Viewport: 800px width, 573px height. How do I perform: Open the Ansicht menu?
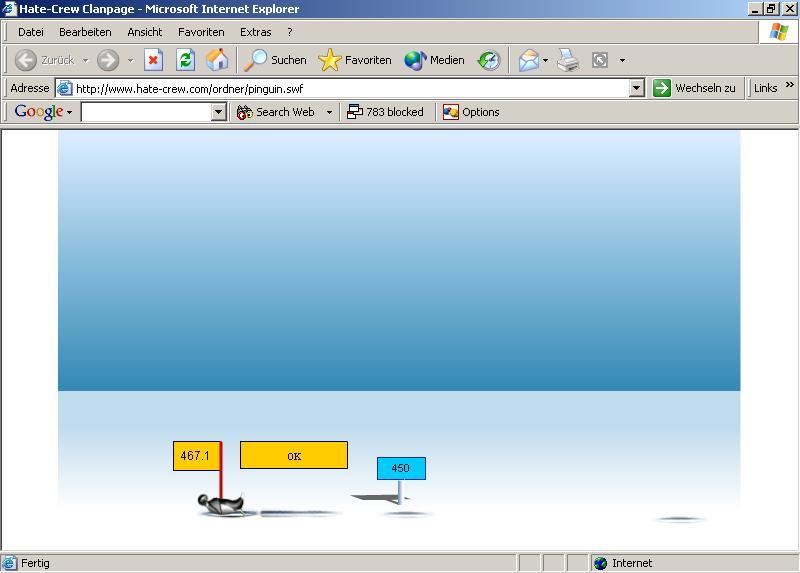(x=145, y=32)
